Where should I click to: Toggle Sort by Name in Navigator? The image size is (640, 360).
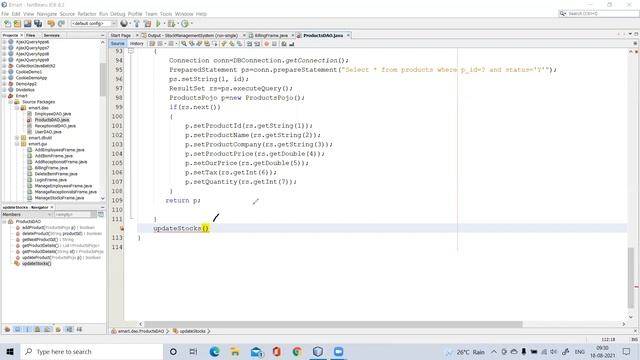point(69,329)
